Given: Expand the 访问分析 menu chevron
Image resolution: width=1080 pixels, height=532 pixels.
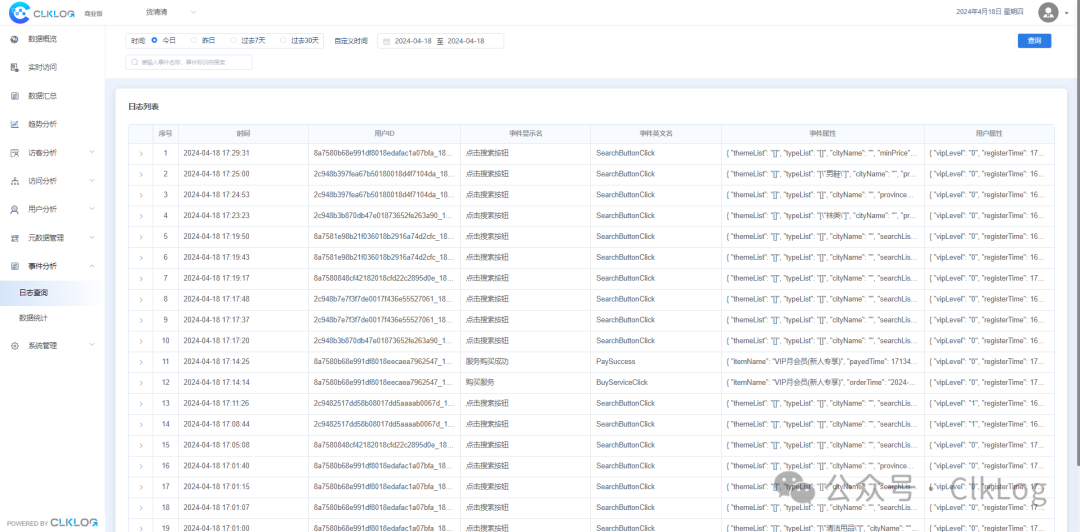Looking at the screenshot, I should point(92,181).
